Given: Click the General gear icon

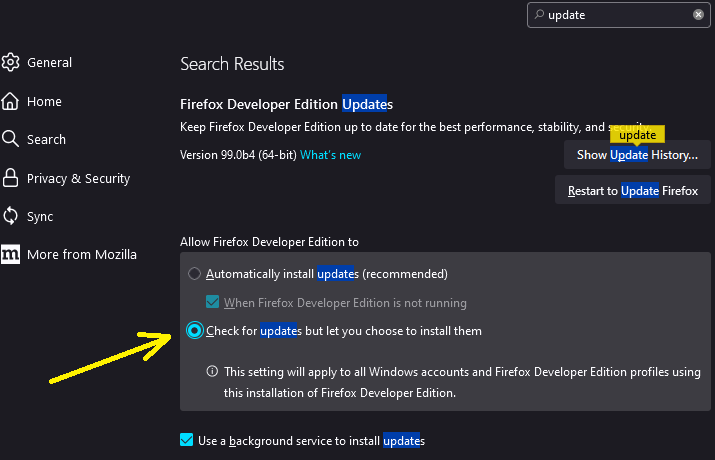Looking at the screenshot, I should 10,62.
